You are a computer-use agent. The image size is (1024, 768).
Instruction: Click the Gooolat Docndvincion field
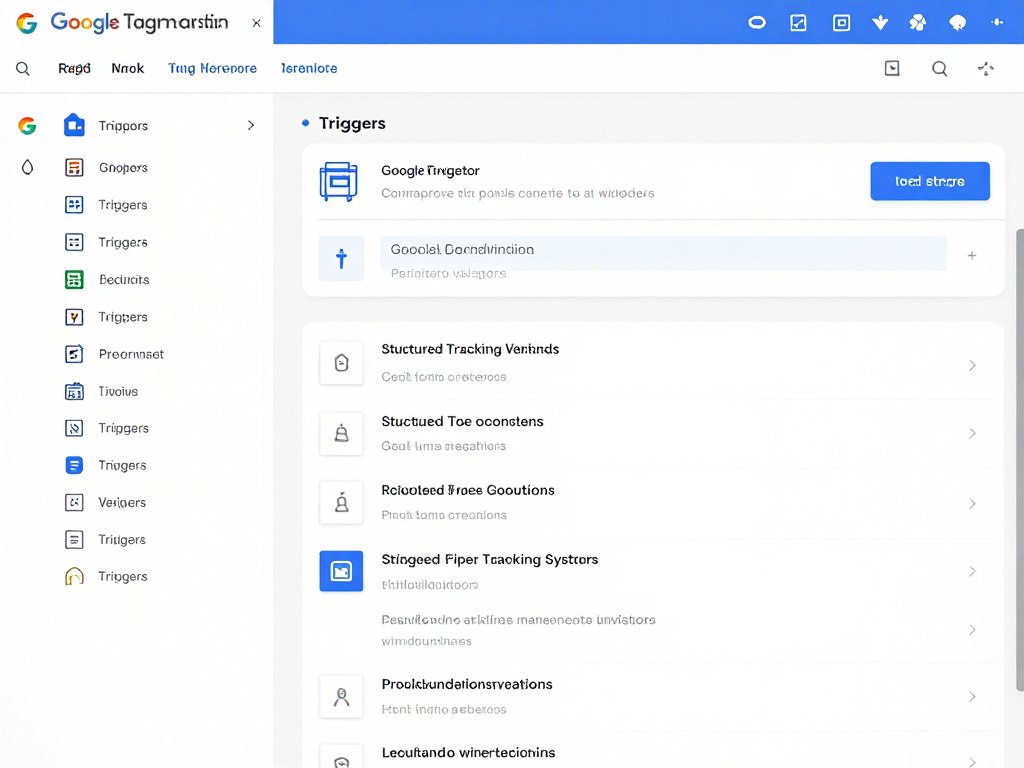click(663, 253)
